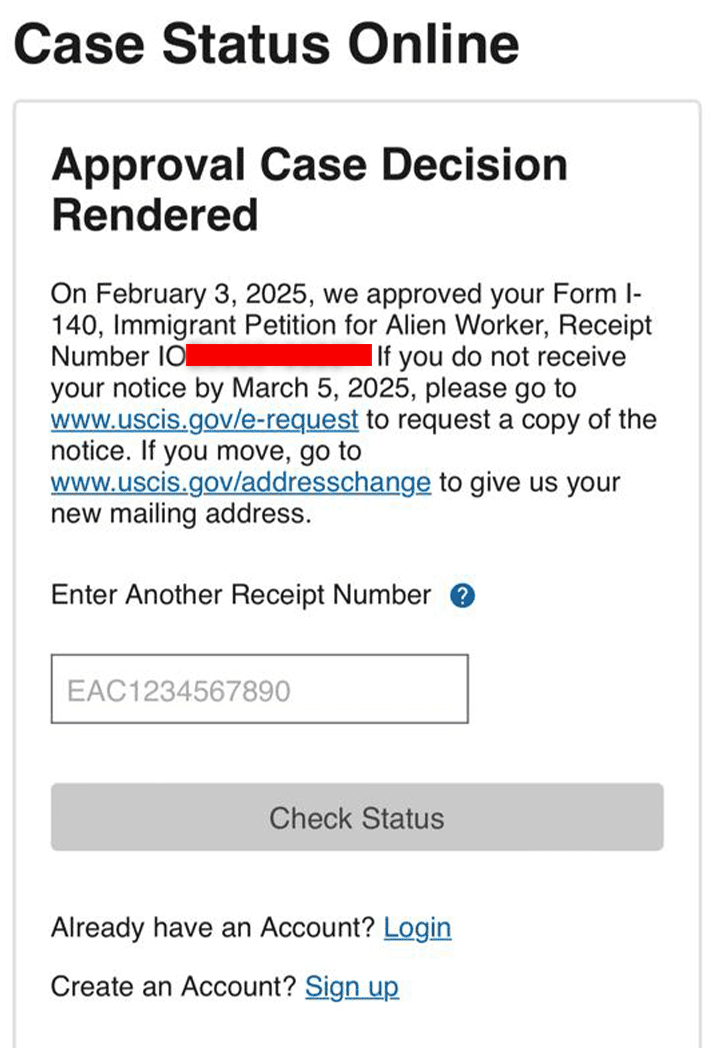The height and width of the screenshot is (1048, 720).
Task: Click the "Create an Account?" text
Action: click(174, 987)
